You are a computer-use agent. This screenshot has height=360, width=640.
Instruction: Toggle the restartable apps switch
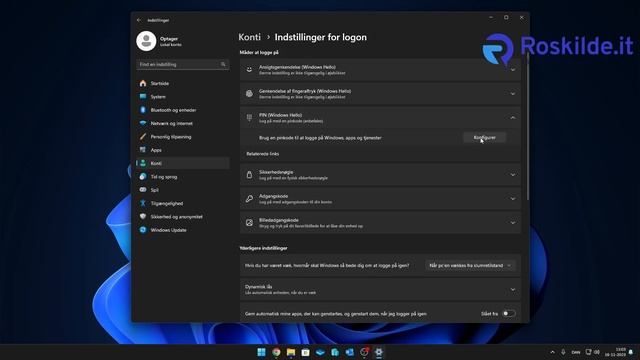(509, 313)
